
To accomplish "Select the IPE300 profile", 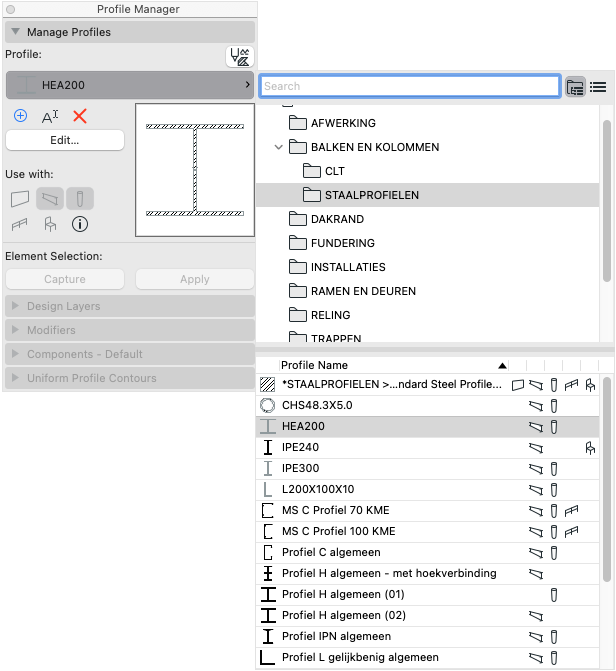I will [427, 468].
